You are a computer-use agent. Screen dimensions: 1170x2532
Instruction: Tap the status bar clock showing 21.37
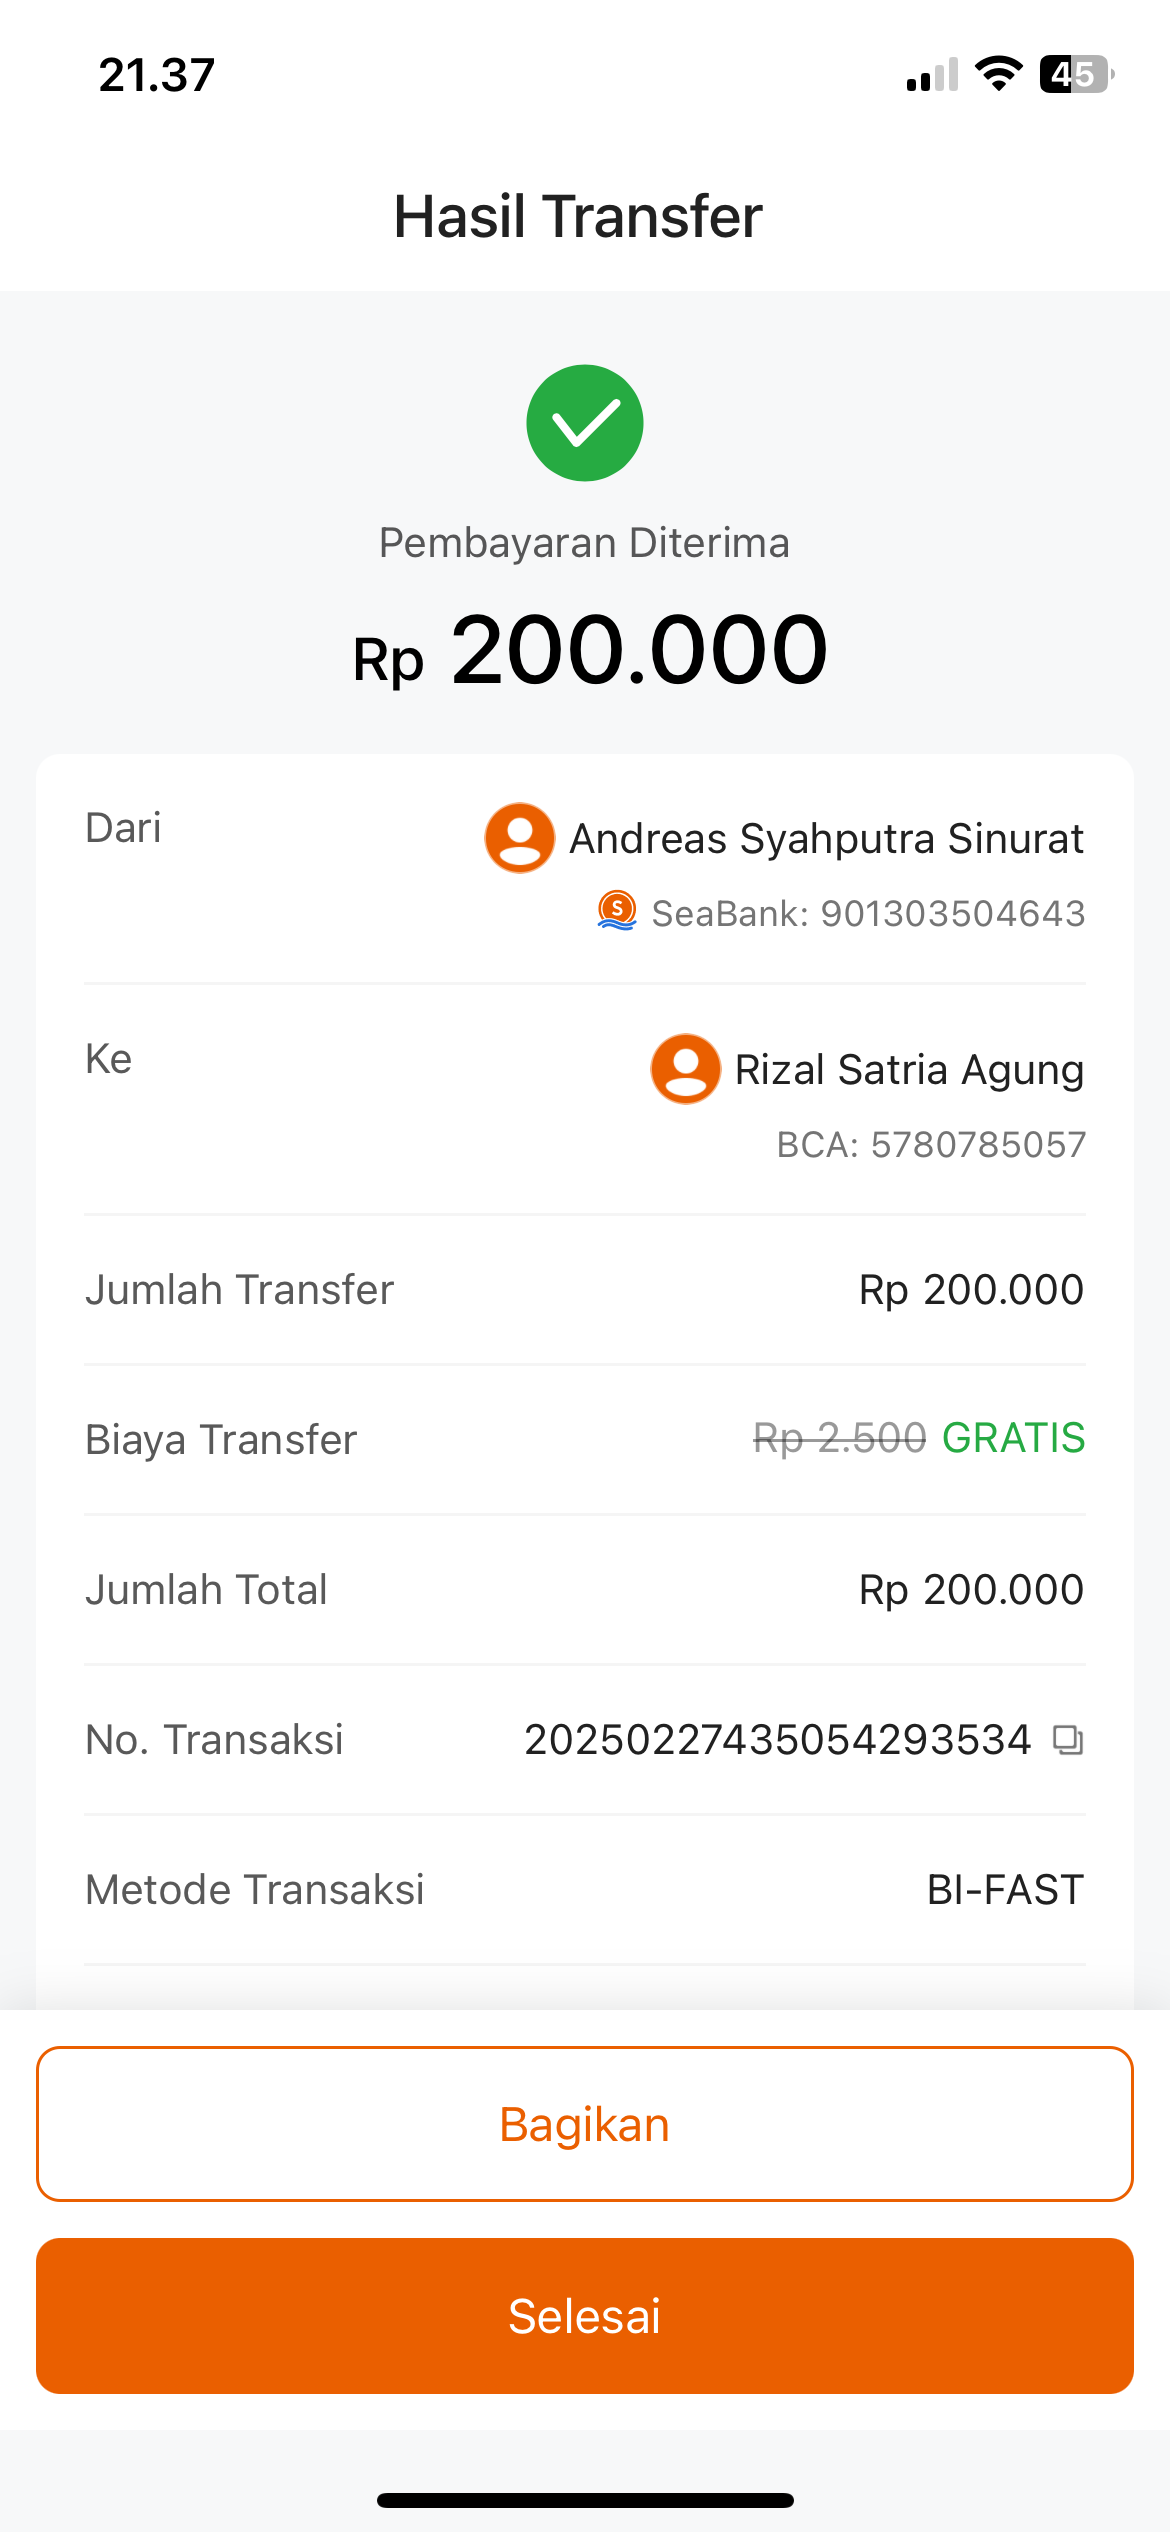click(x=157, y=75)
